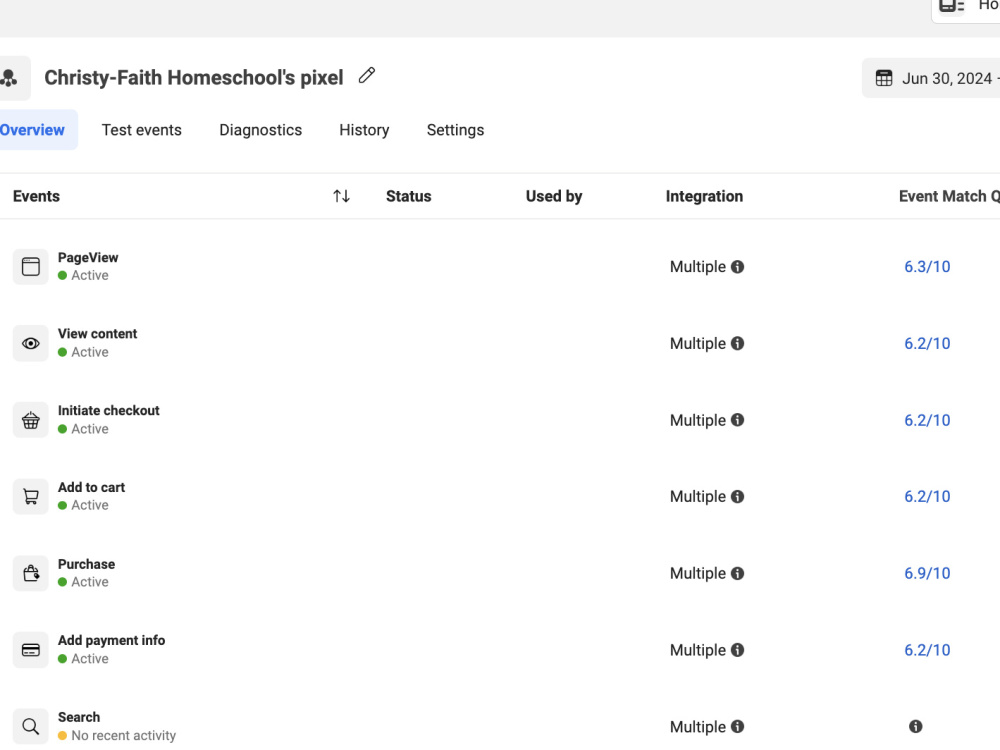Screen dimensions: 1000x750
Task: Show integration info for Purchase row
Action: [737, 573]
